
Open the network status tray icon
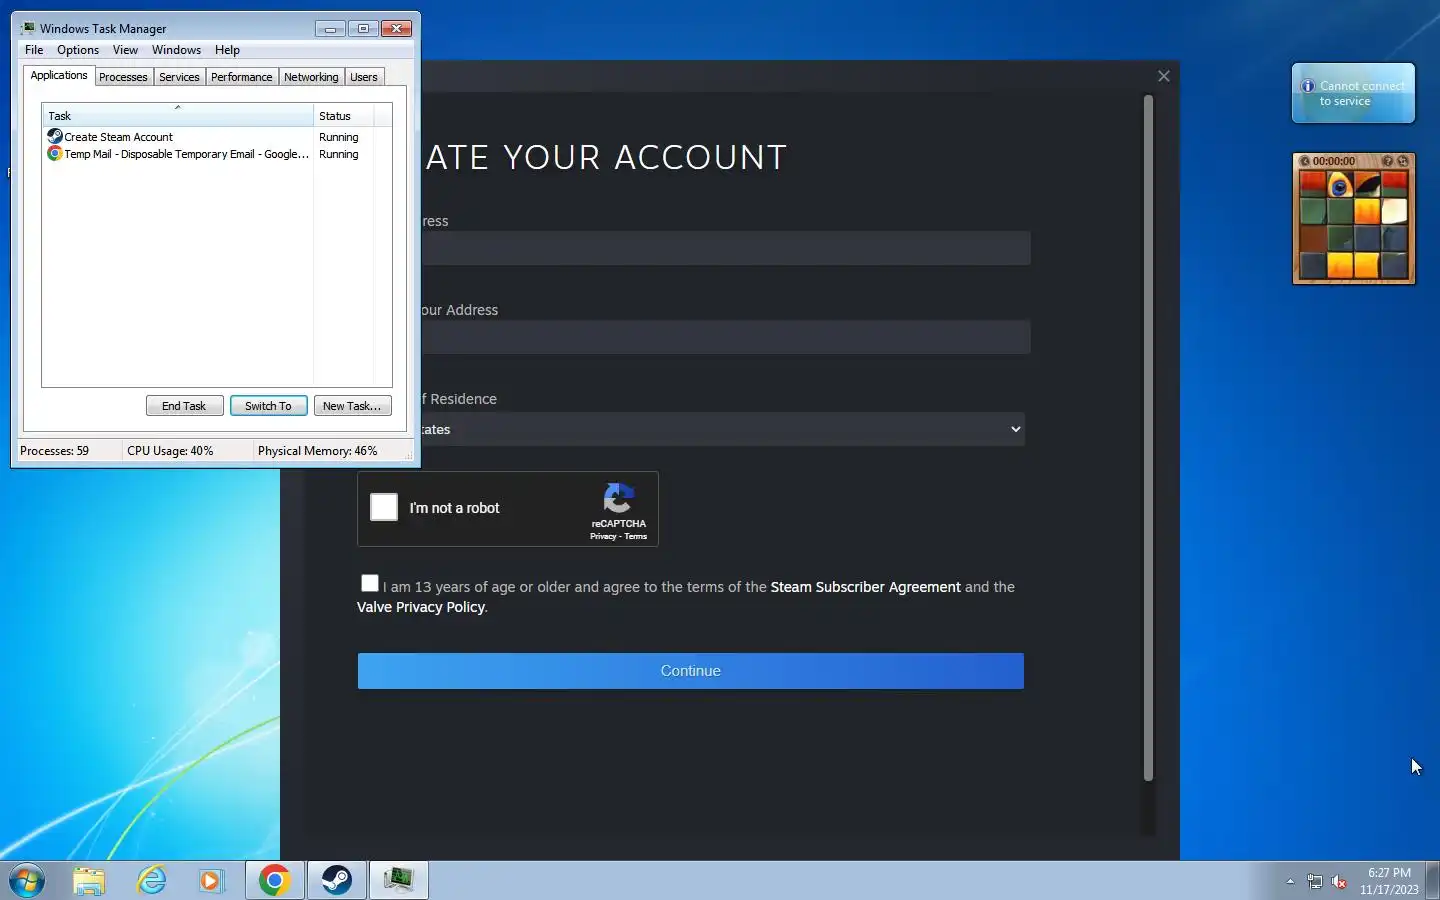point(1315,881)
